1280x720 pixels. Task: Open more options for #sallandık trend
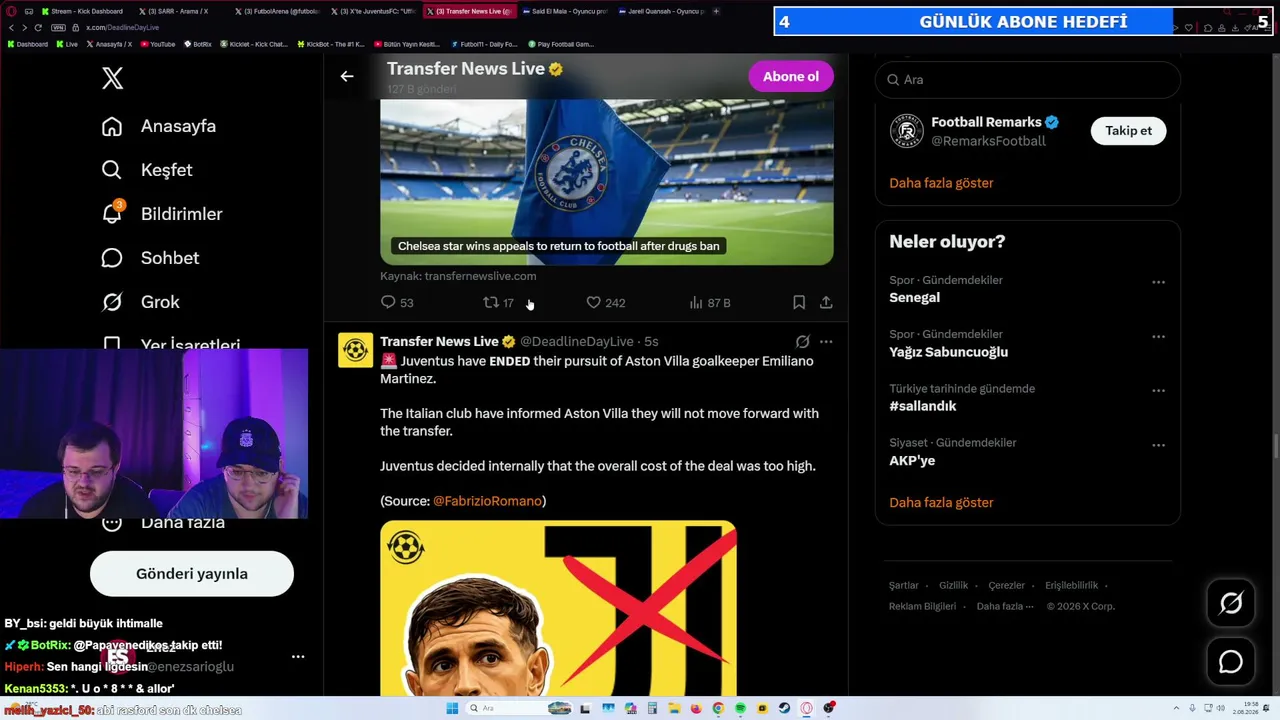[x=1158, y=391]
